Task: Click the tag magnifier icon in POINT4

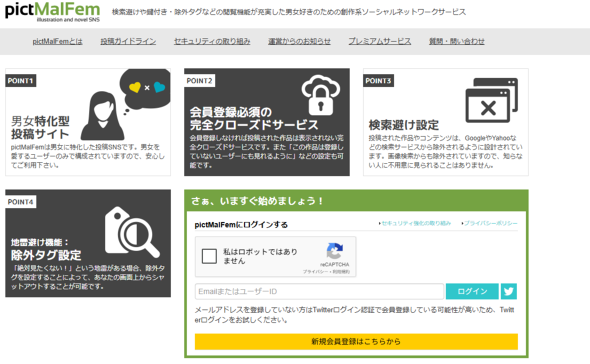Action: (132, 231)
